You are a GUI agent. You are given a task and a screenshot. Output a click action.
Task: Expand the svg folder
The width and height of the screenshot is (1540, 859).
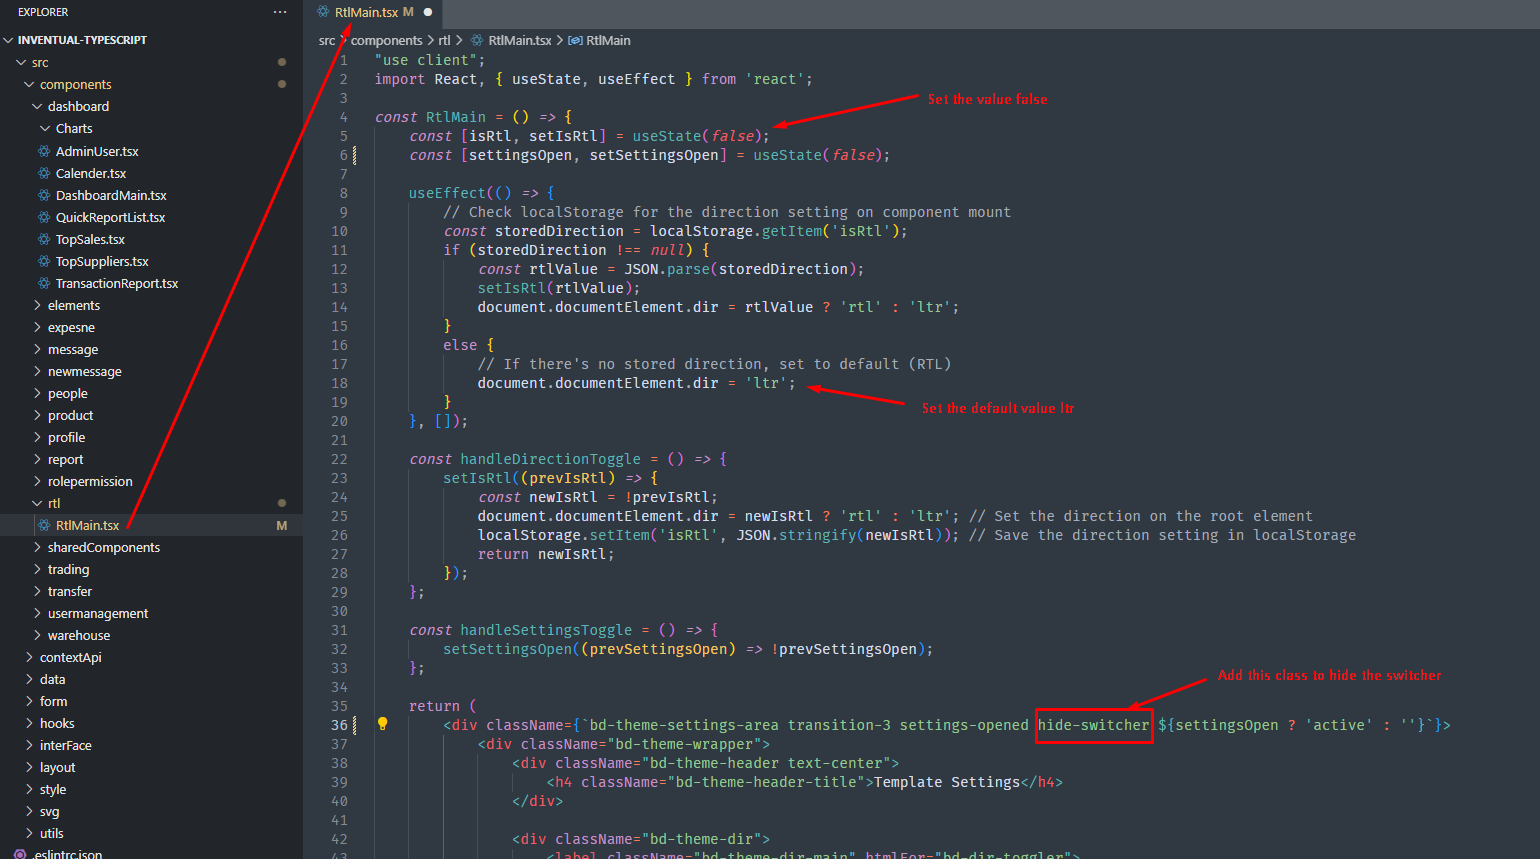pyautogui.click(x=29, y=811)
